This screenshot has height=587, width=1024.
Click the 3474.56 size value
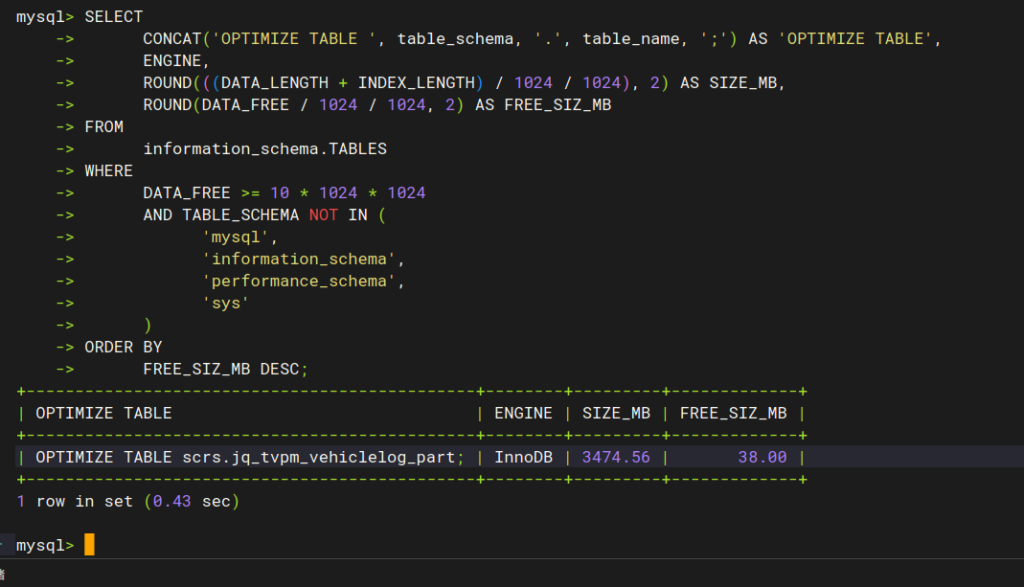(616, 457)
